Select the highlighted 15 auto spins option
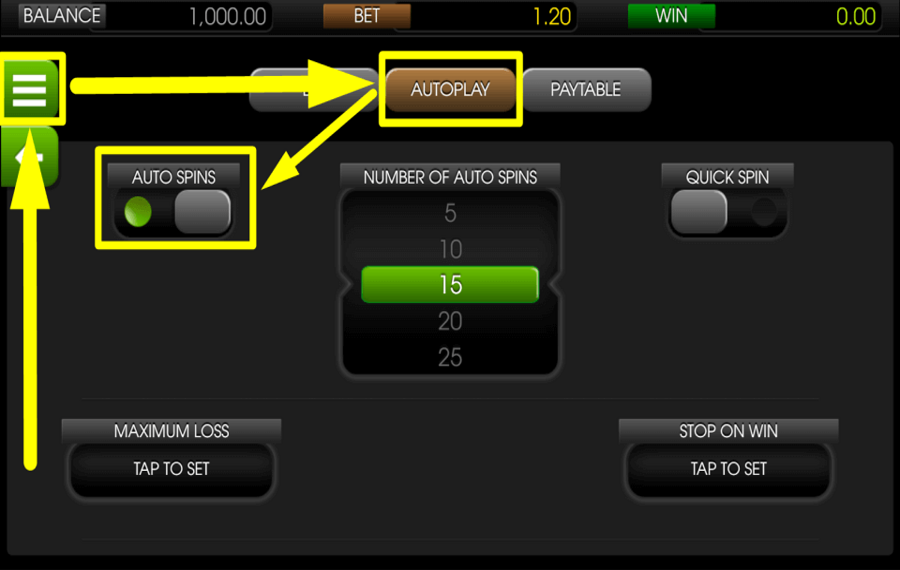Viewport: 900px width, 570px height. 451,285
